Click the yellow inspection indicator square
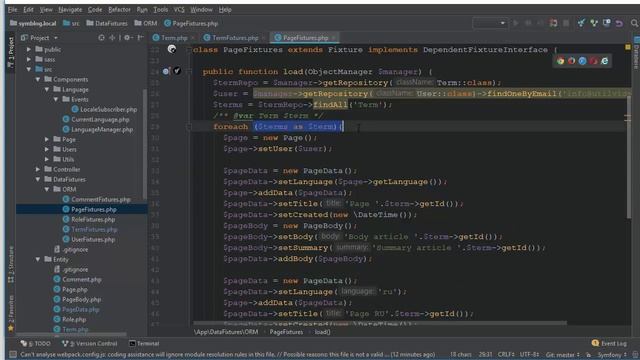 628,47
